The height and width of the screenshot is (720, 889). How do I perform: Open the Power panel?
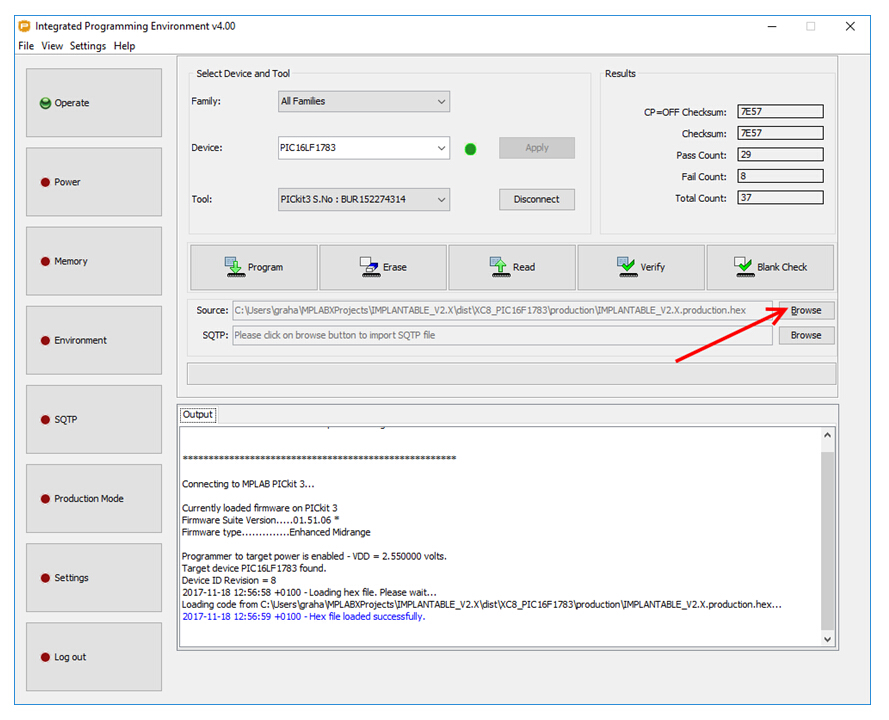[93, 182]
